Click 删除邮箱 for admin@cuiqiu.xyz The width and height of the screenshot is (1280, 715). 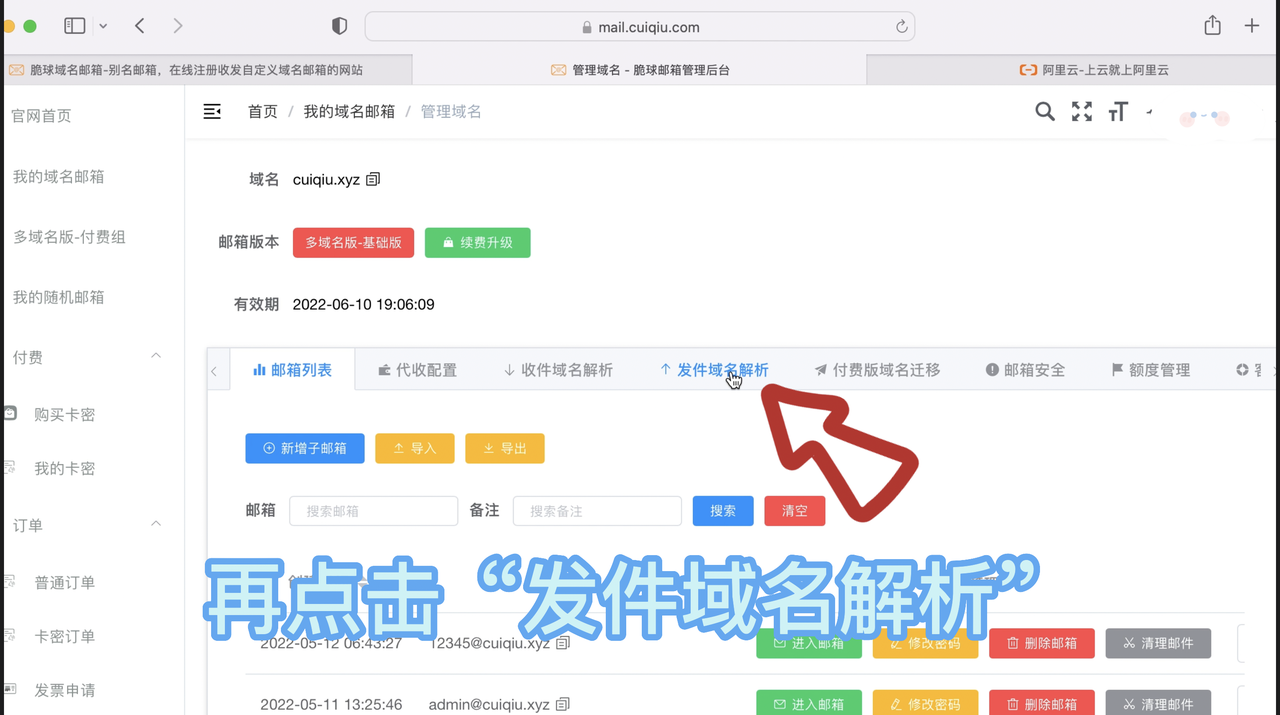coord(1042,702)
